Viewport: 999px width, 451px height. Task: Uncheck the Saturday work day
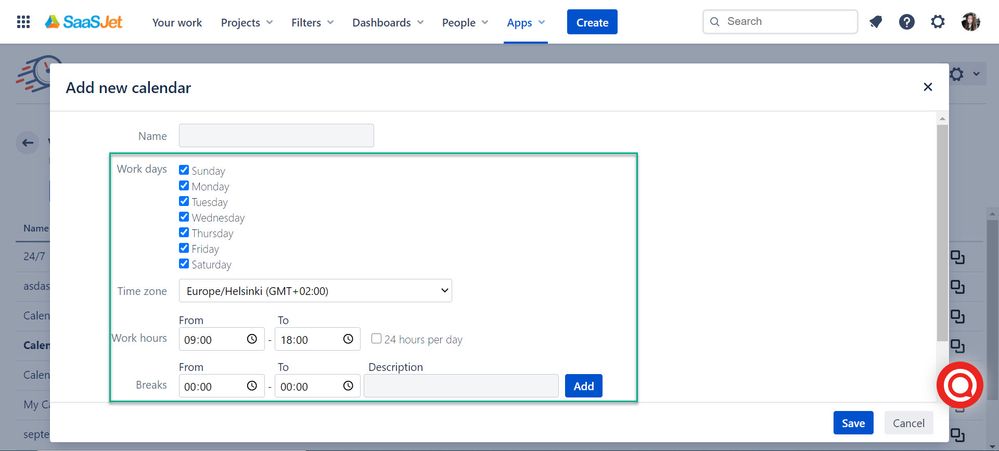[x=184, y=264]
